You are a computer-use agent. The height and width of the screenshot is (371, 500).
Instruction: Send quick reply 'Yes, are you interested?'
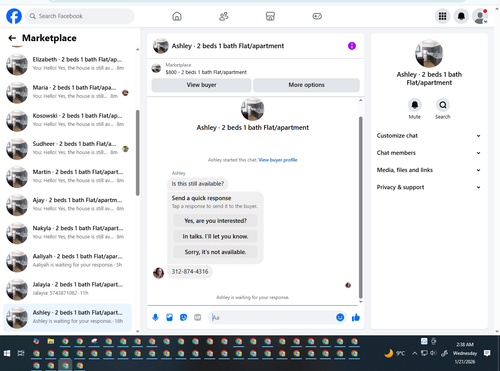[215, 221]
